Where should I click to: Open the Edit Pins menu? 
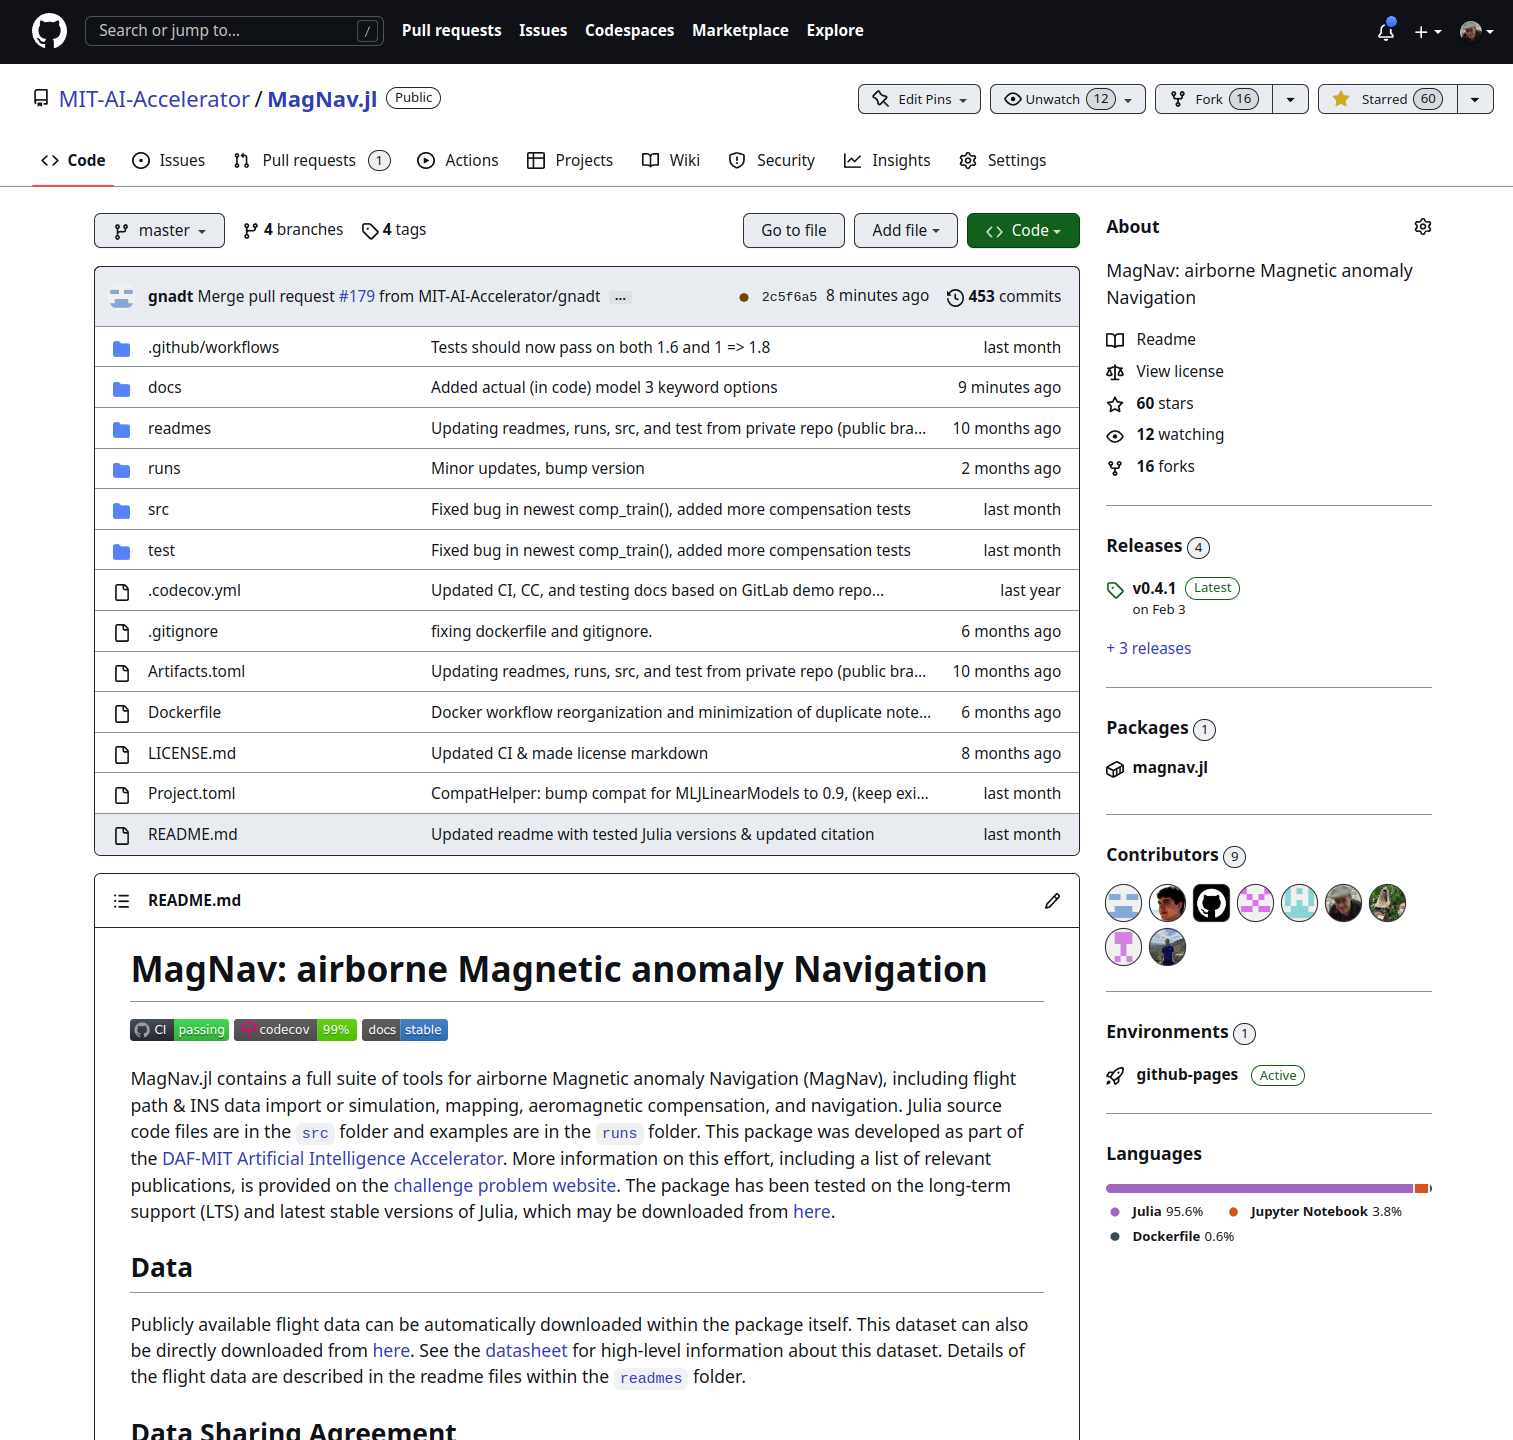(x=919, y=99)
